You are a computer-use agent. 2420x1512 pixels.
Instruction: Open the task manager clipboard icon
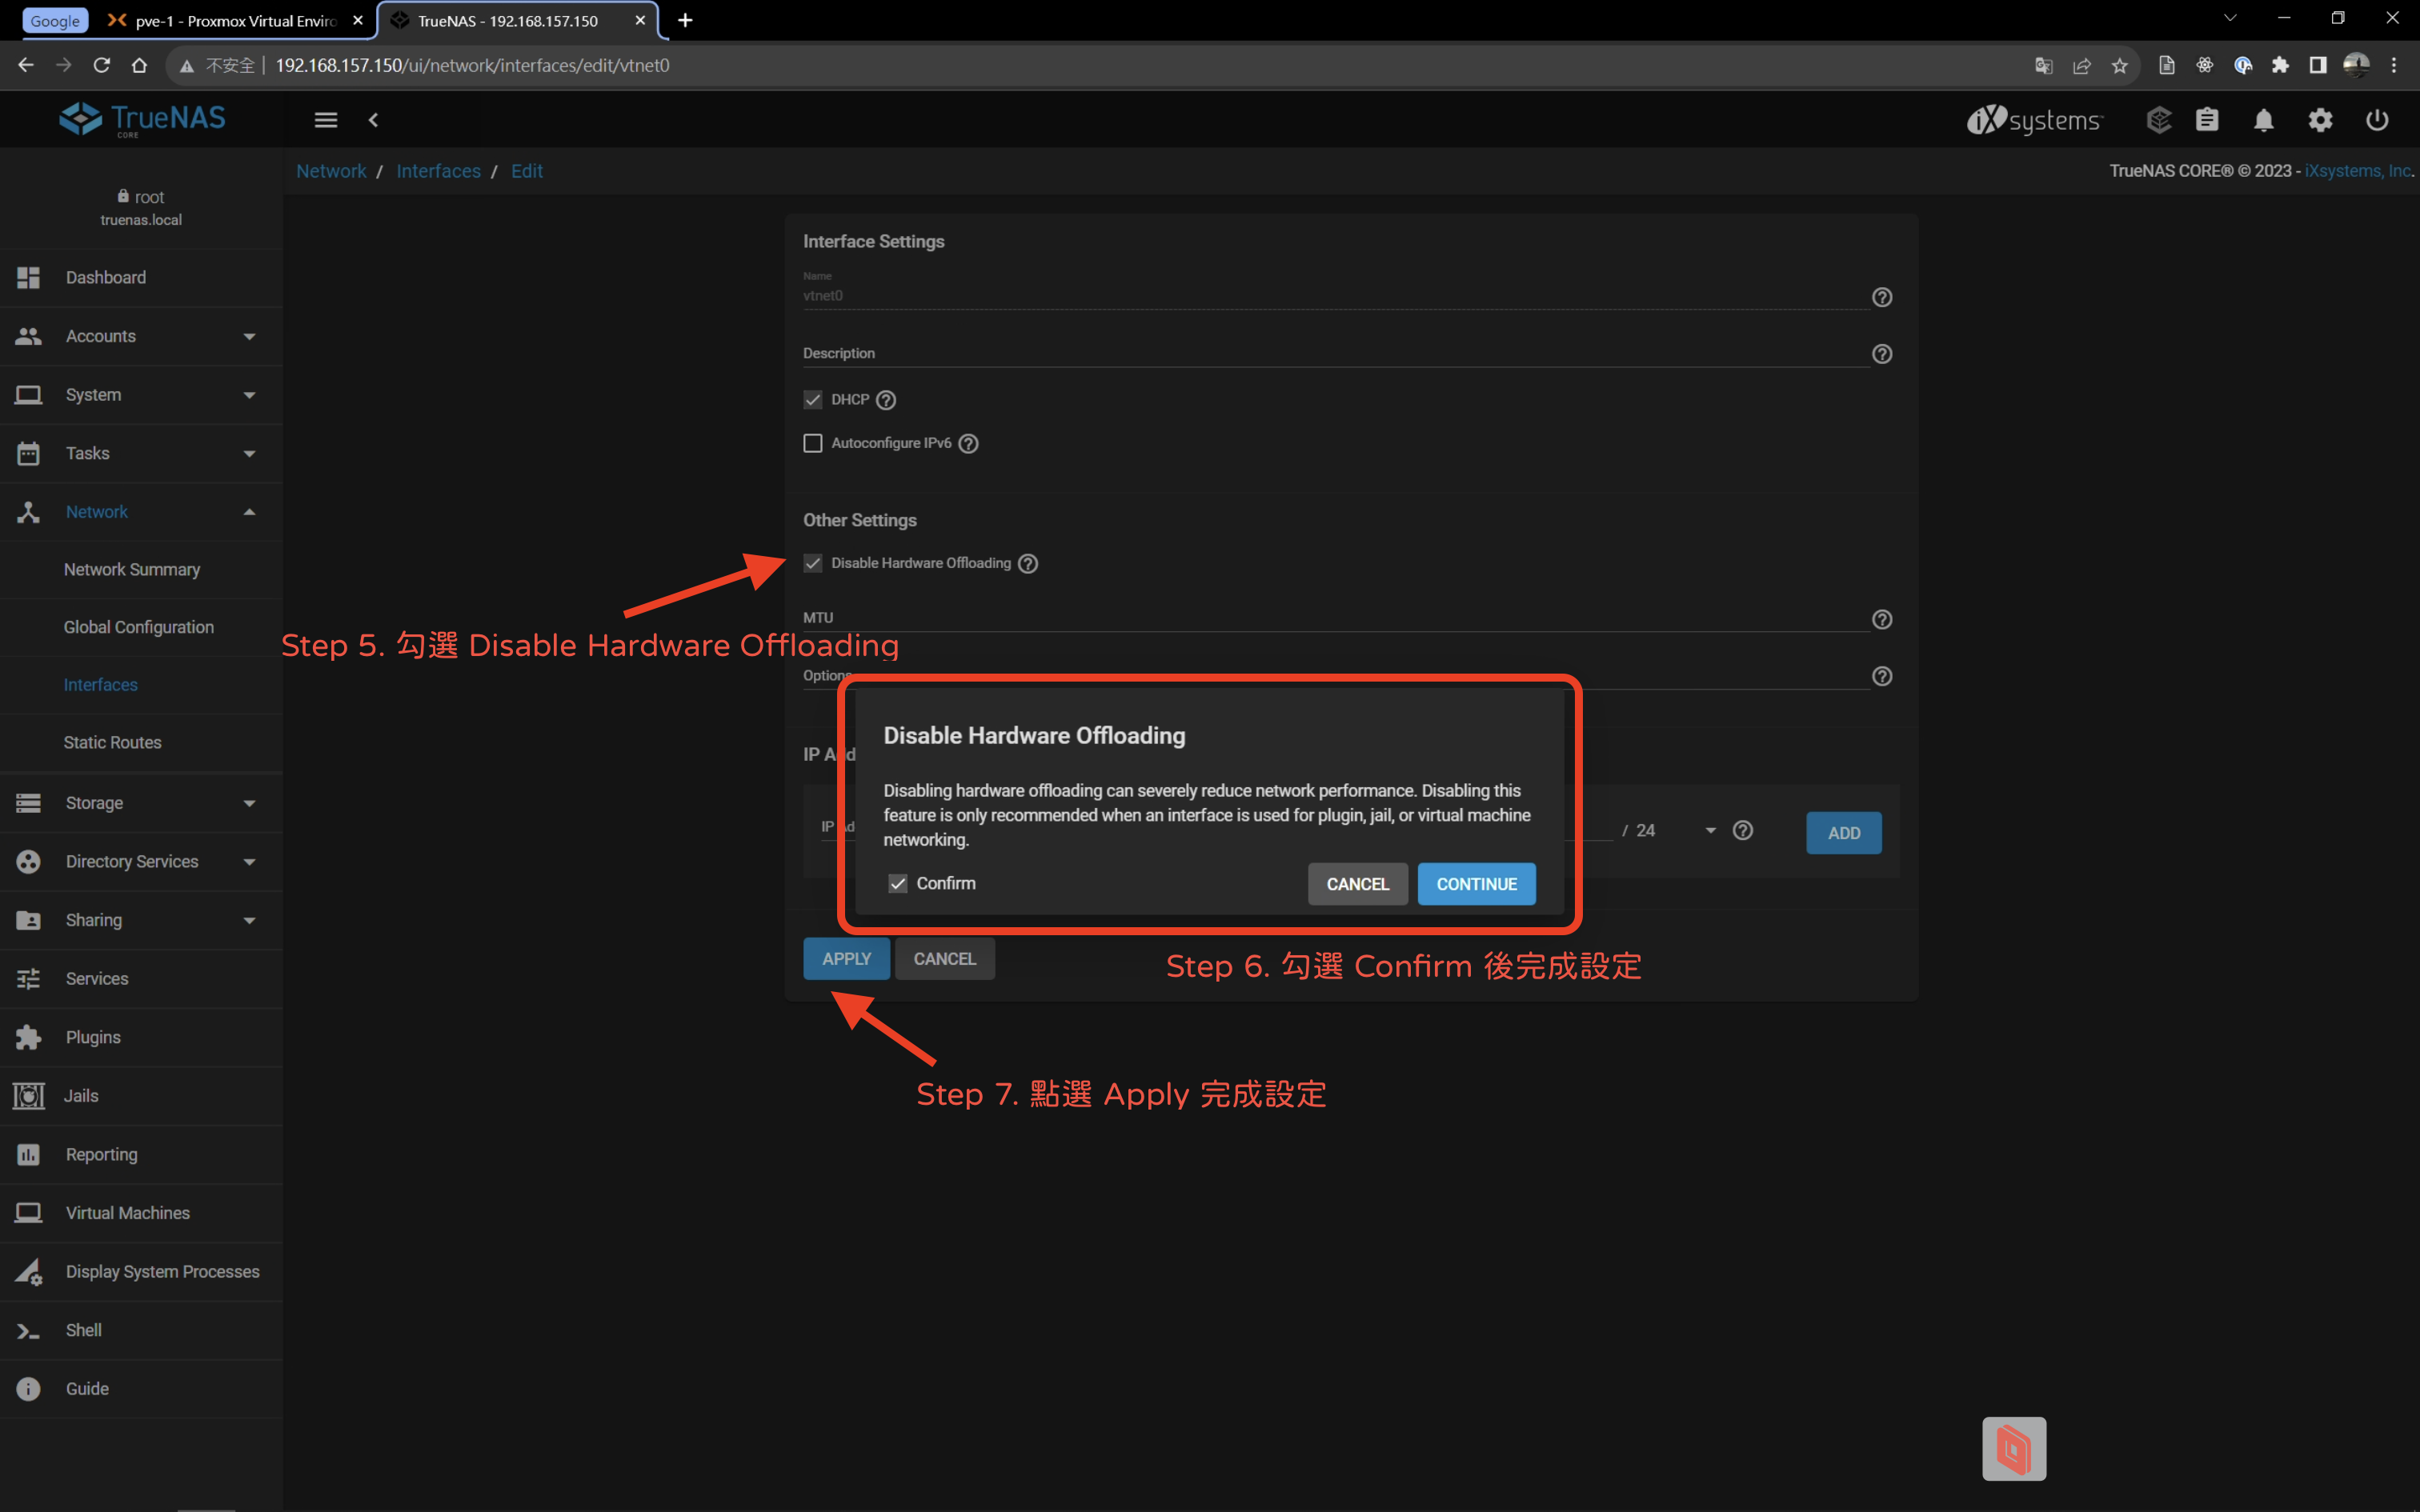point(2207,120)
